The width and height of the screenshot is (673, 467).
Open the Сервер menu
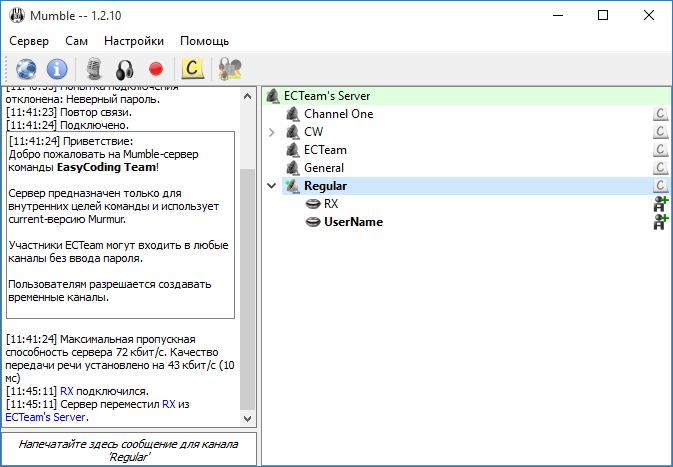(x=29, y=41)
